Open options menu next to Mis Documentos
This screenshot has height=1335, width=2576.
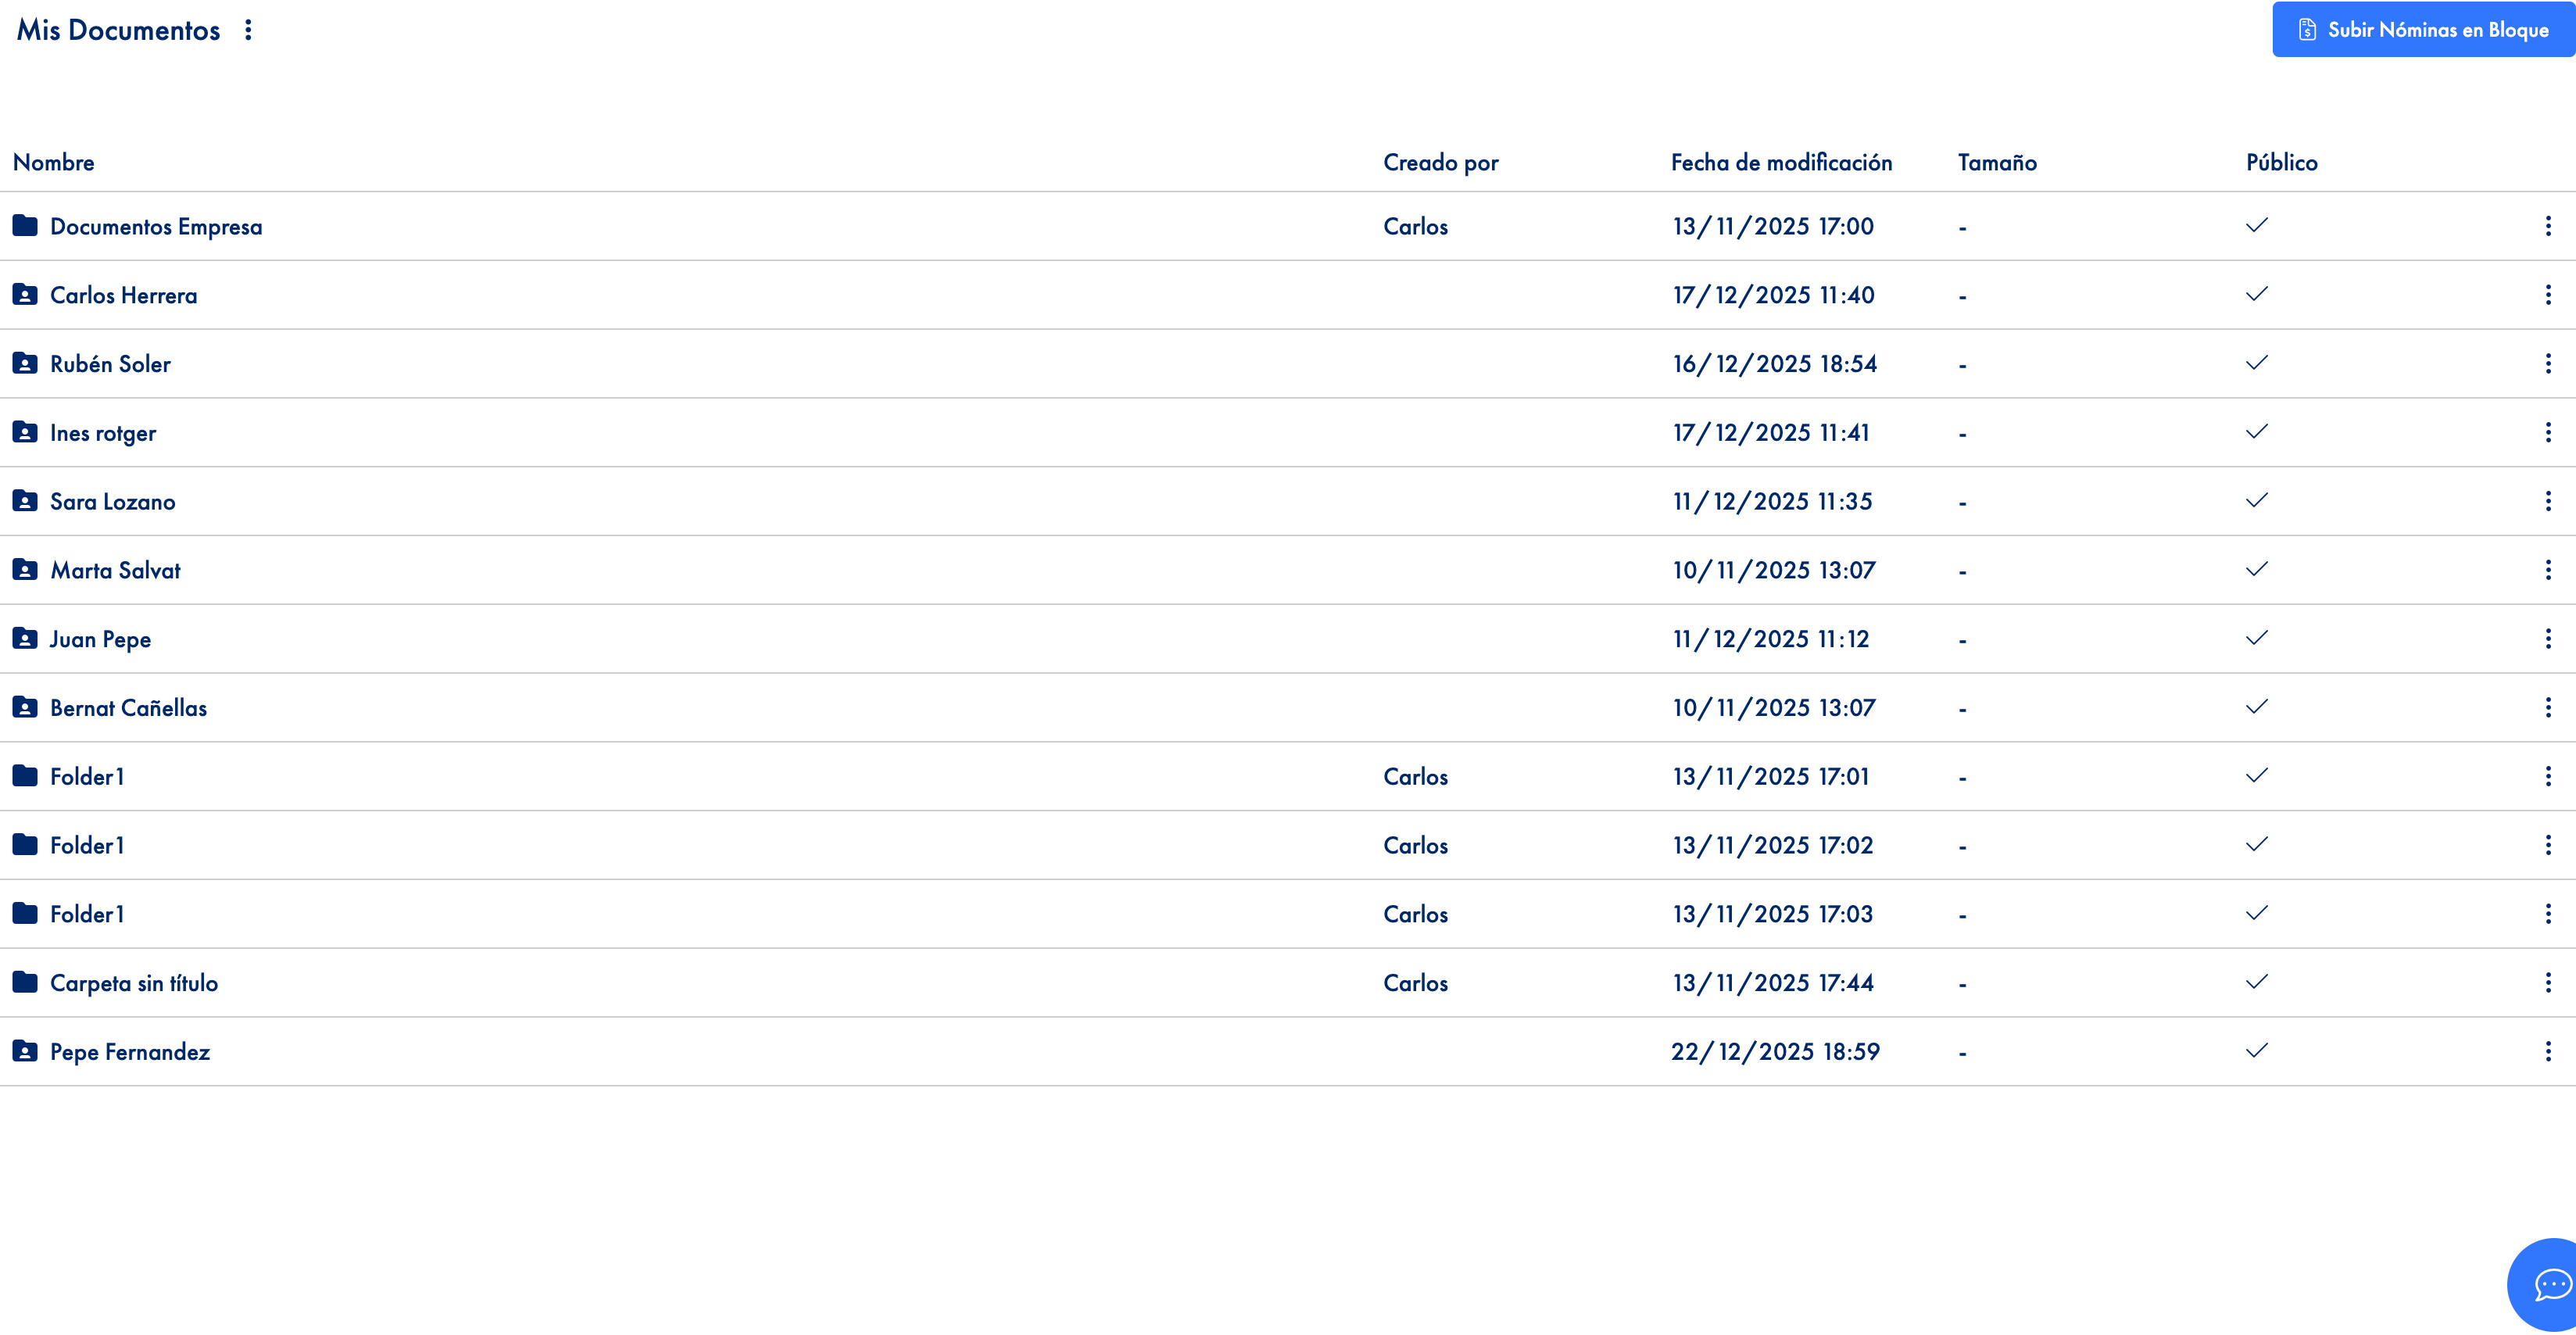coord(248,30)
